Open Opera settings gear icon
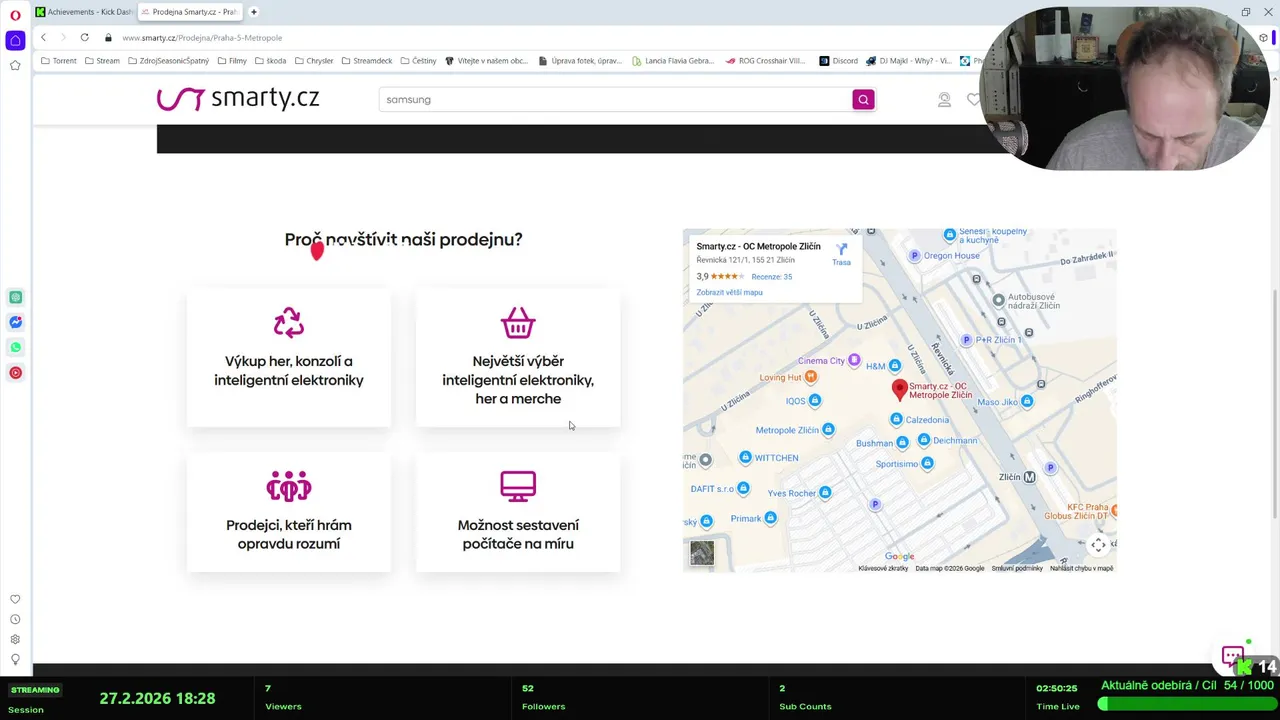 (15, 639)
